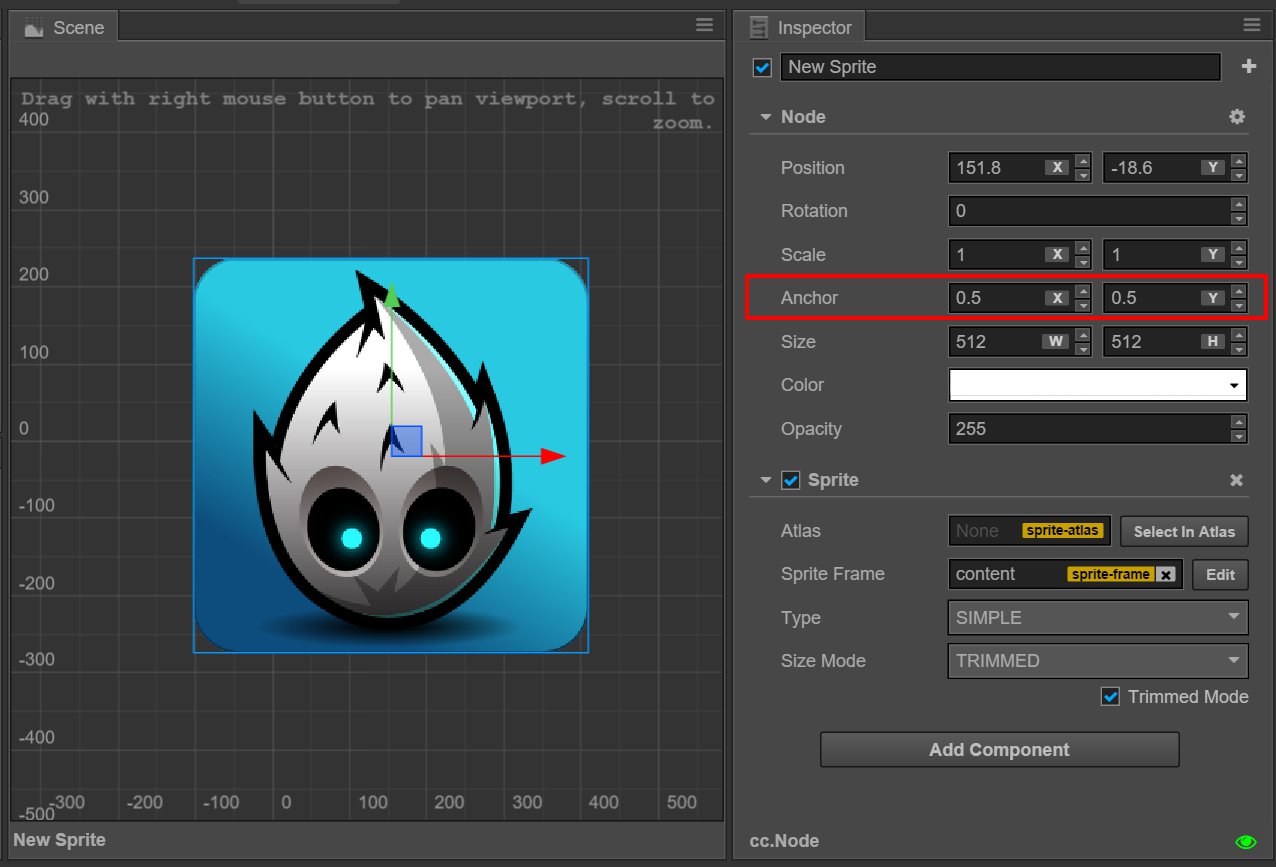The height and width of the screenshot is (867, 1276).
Task: Click the plus icon beside node name
Action: (1248, 67)
